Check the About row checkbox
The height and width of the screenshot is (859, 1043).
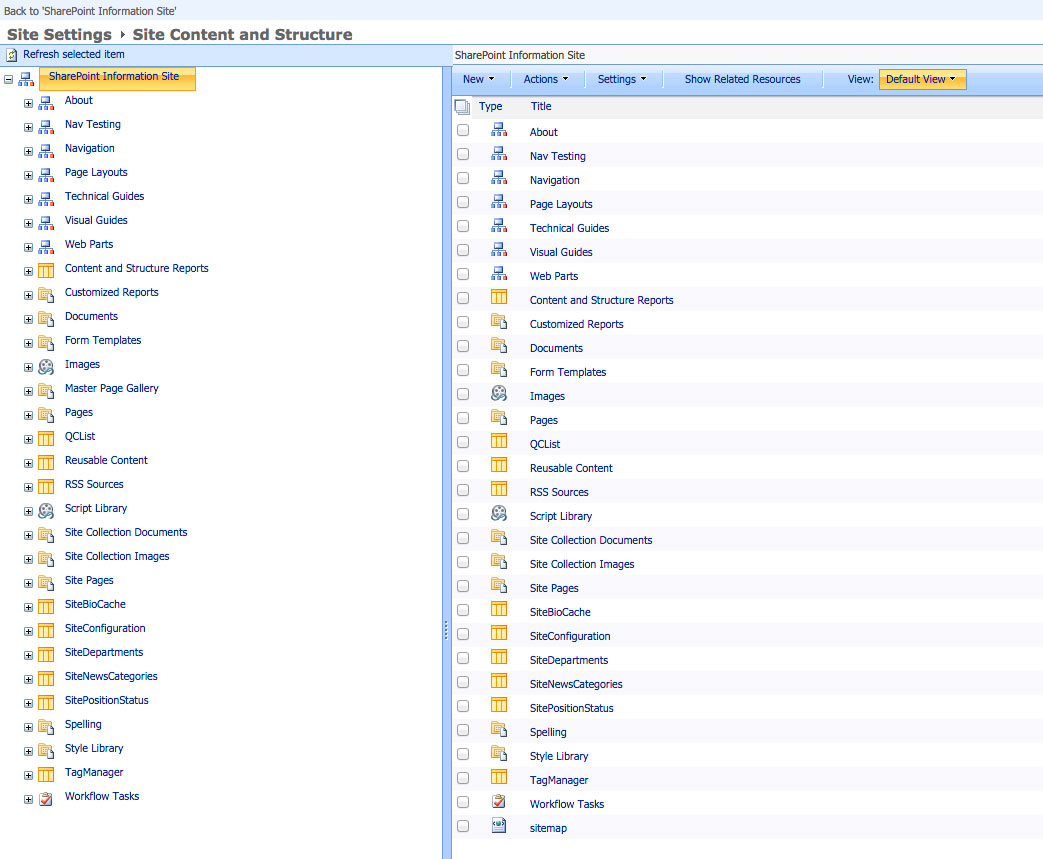pyautogui.click(x=463, y=130)
